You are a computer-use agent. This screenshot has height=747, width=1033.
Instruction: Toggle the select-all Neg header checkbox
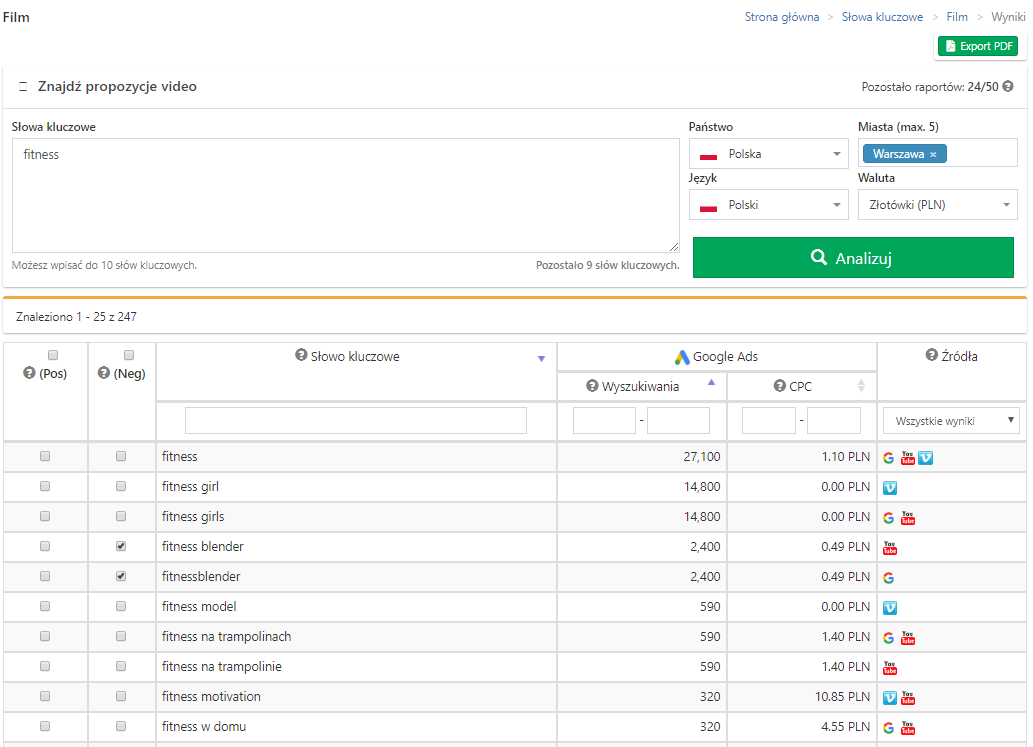[x=129, y=355]
